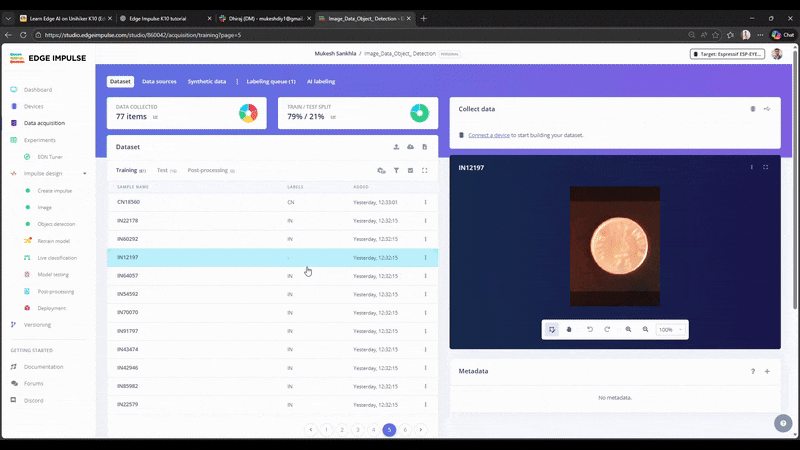This screenshot has height=450, width=800.
Task: Select sample row IN91797
Action: point(272,331)
